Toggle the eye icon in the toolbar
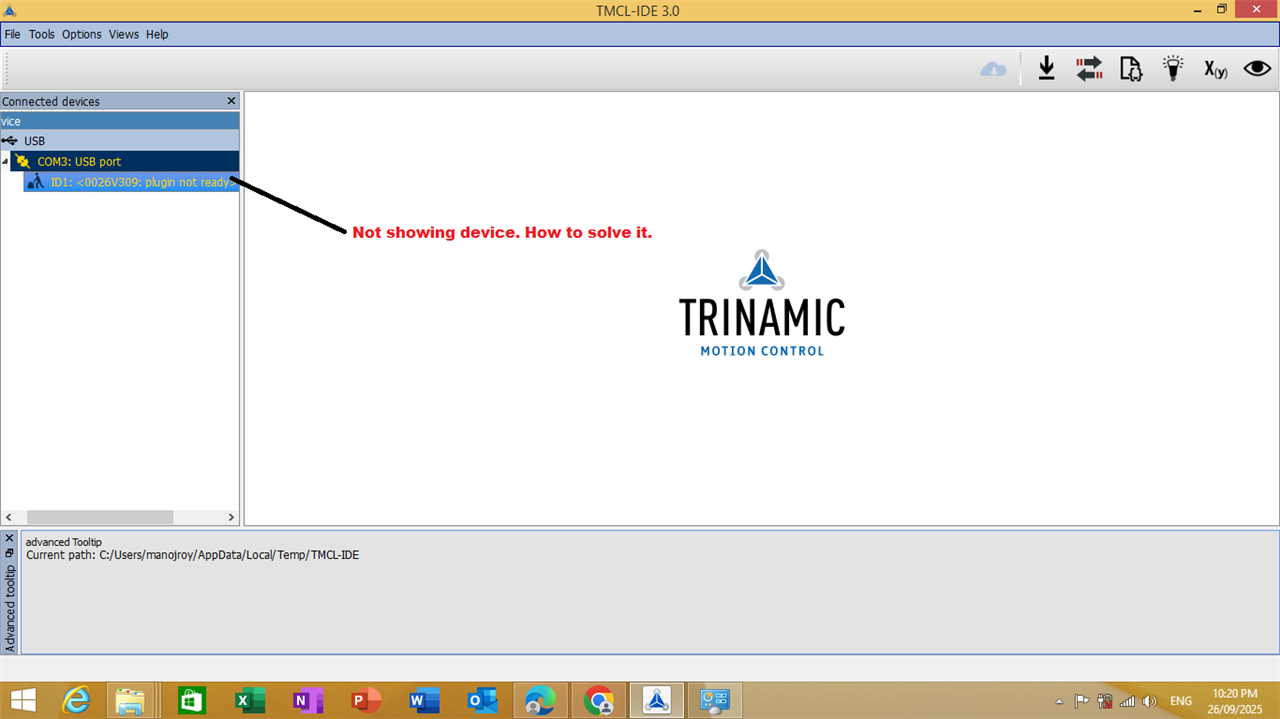Image resolution: width=1280 pixels, height=719 pixels. tap(1257, 68)
